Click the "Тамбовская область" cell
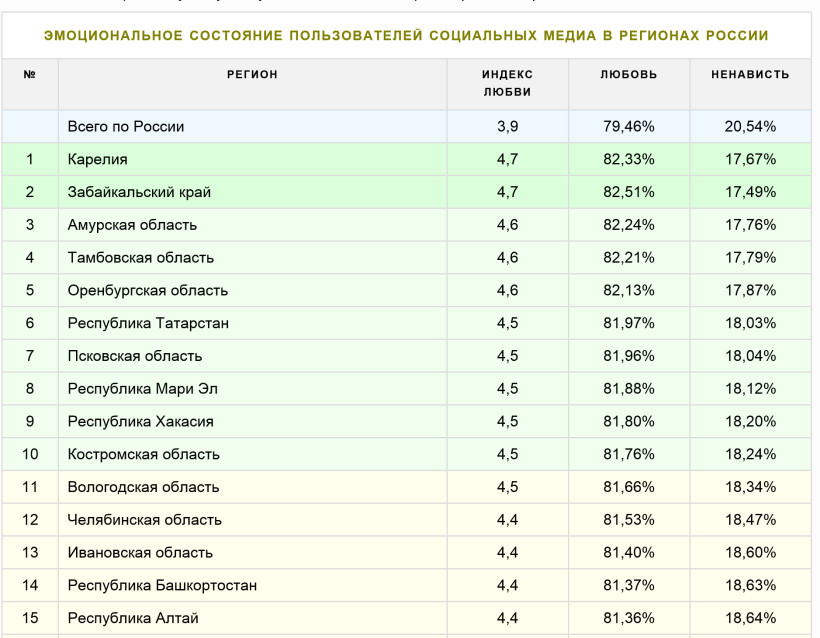Viewport: 820px width, 638px height. coord(141,258)
